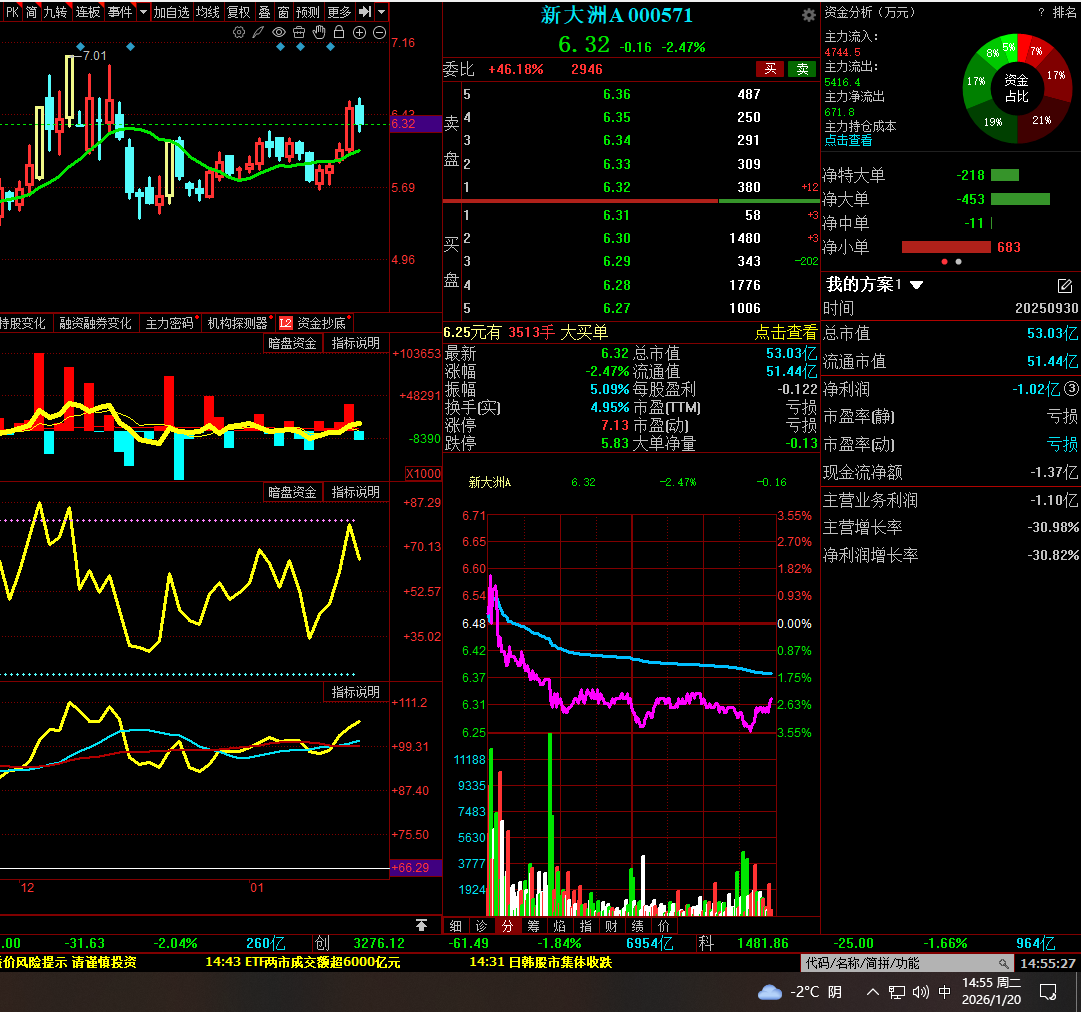Show hidden tray icons chevron

tap(873, 992)
